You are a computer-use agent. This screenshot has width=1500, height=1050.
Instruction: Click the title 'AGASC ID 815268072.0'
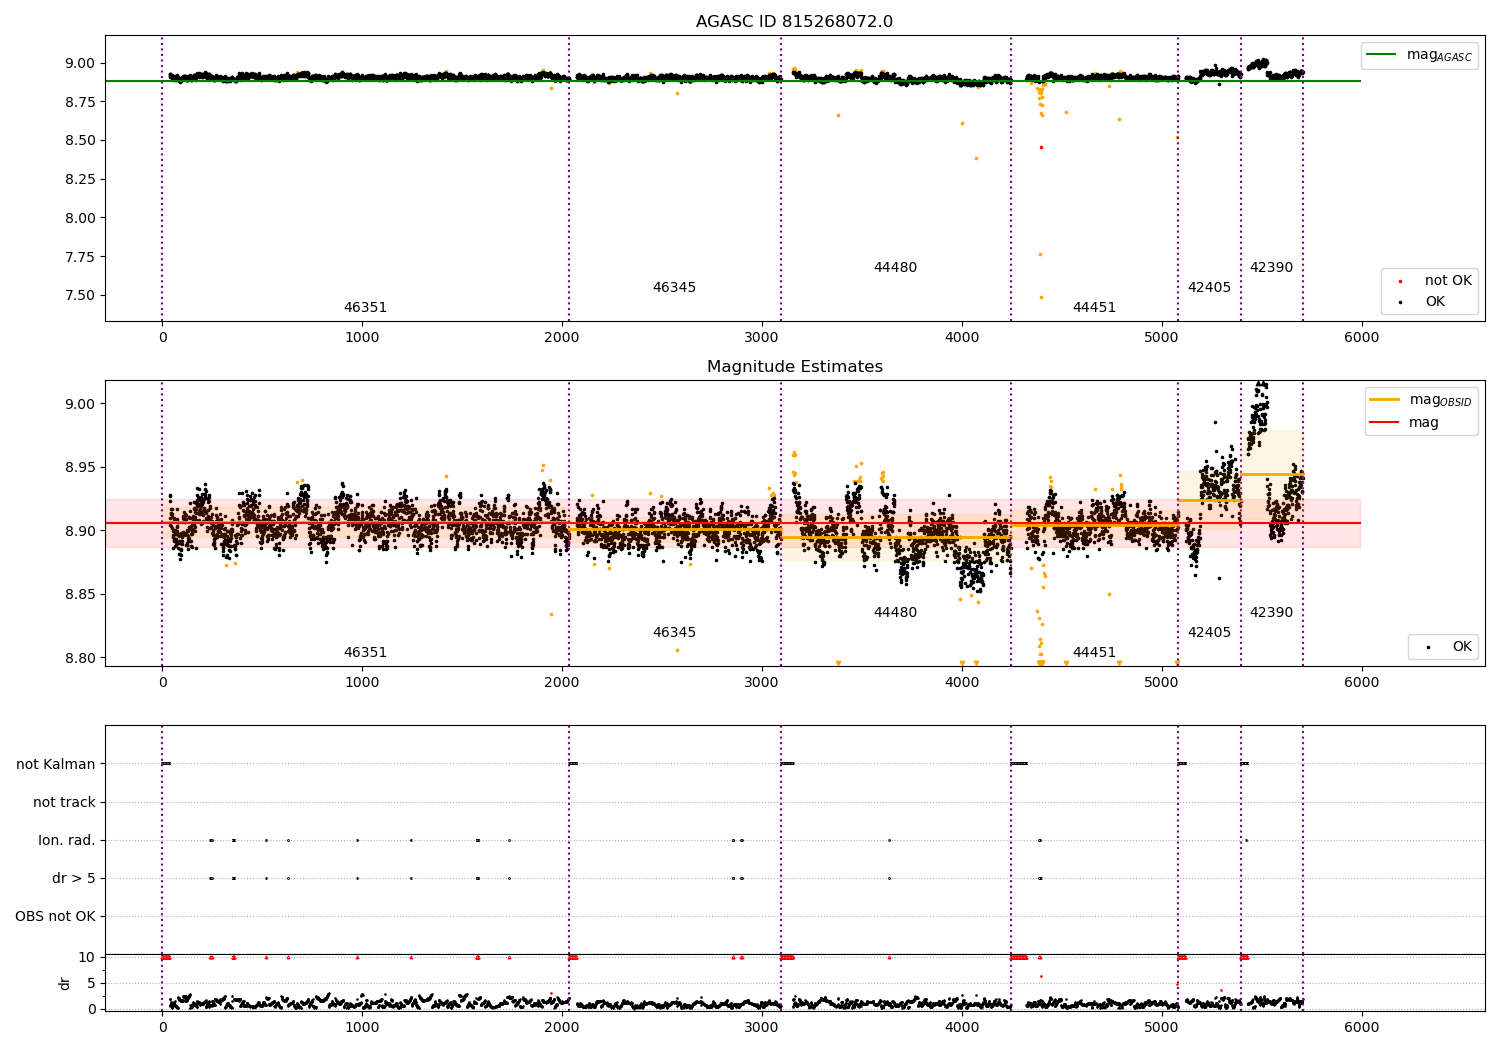click(x=794, y=22)
